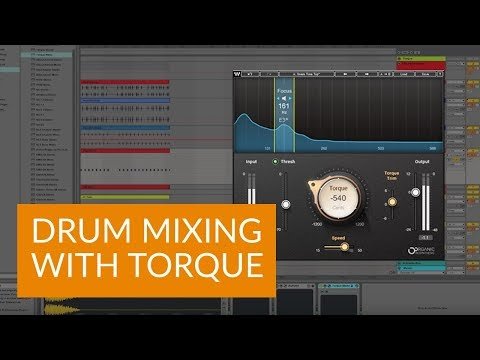
Task: Select the top red clip in DAW arrangement
Action: (125, 82)
